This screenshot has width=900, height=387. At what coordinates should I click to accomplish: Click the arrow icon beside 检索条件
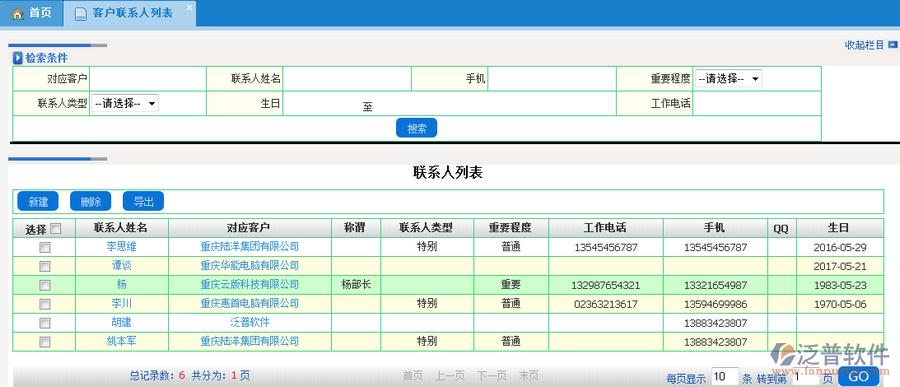pos(18,58)
